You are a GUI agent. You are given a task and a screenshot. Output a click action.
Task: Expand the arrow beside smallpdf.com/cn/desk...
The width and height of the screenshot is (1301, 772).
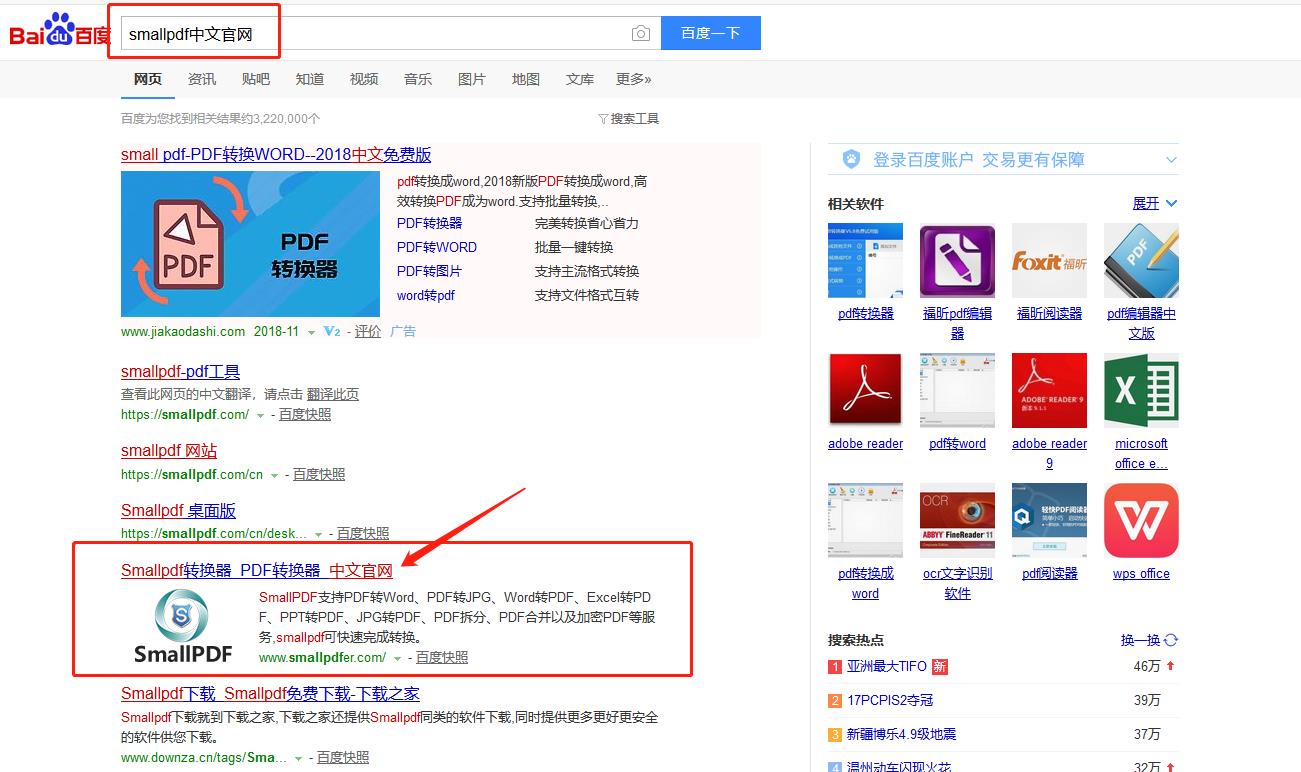click(x=319, y=535)
